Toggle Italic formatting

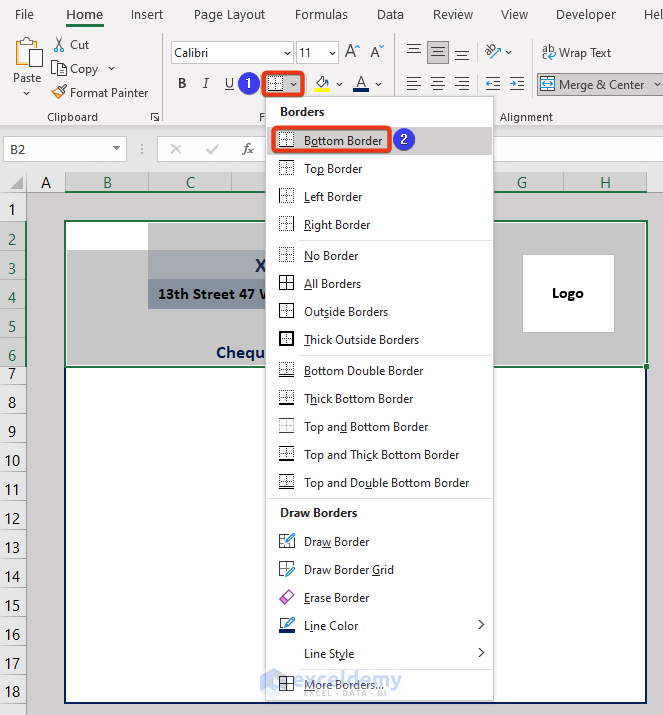click(206, 83)
